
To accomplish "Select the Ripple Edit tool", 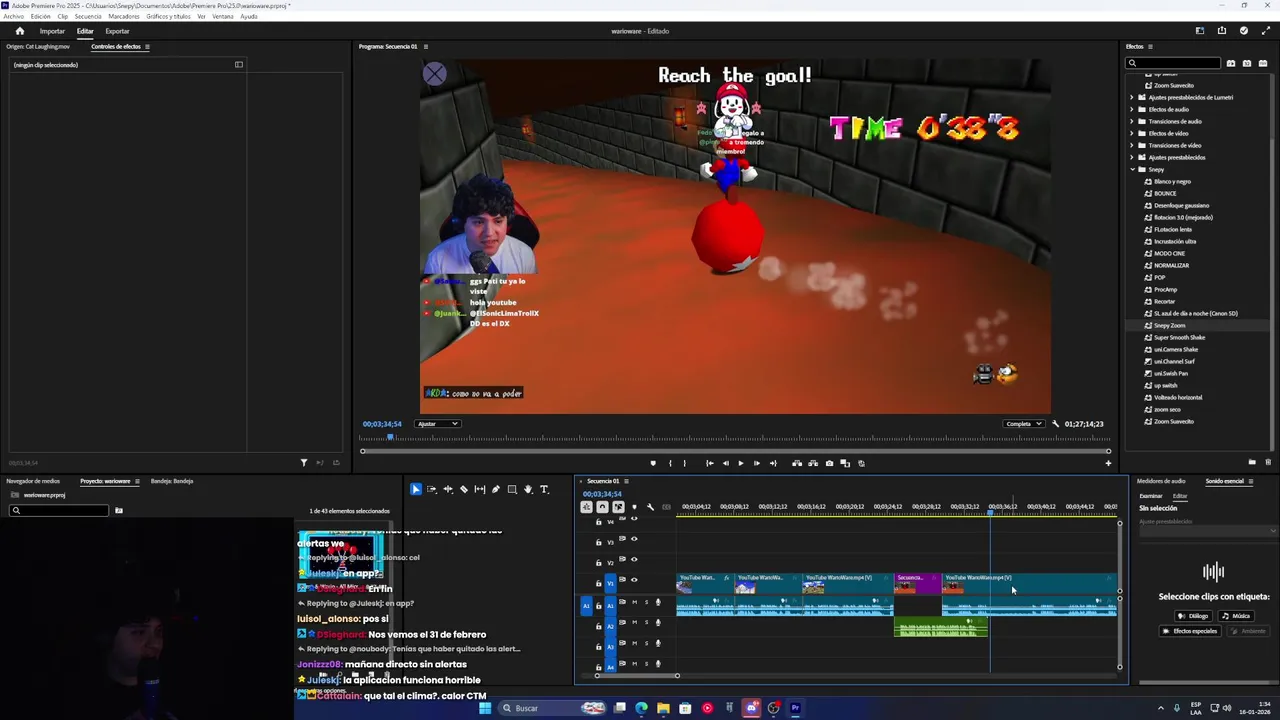I will [x=448, y=489].
